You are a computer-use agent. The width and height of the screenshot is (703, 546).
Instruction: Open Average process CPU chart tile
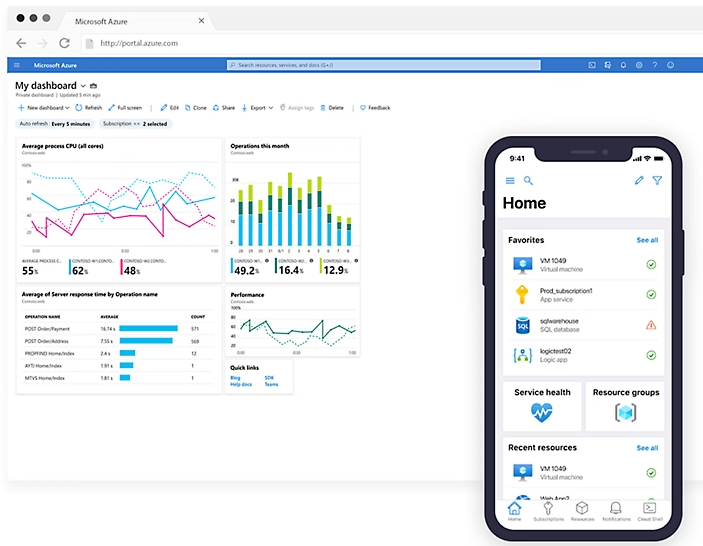(119, 210)
